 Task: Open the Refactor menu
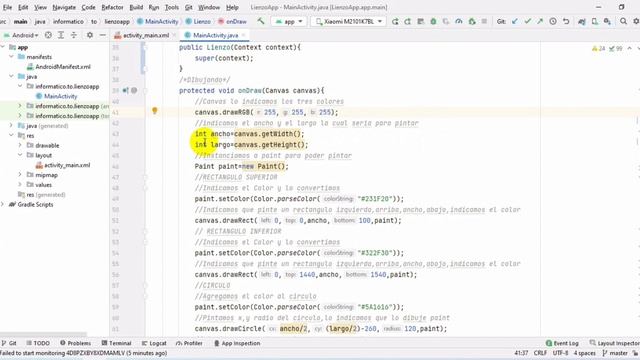click(x=112, y=7)
